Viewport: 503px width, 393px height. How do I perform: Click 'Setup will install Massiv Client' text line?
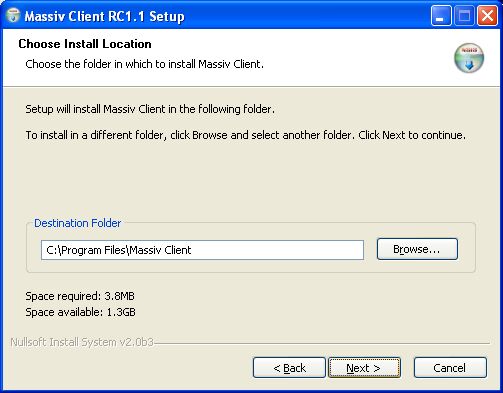(150, 109)
